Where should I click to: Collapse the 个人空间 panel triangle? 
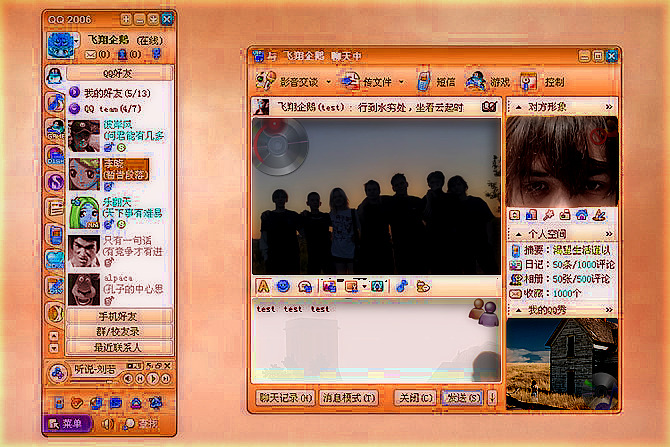[518, 234]
